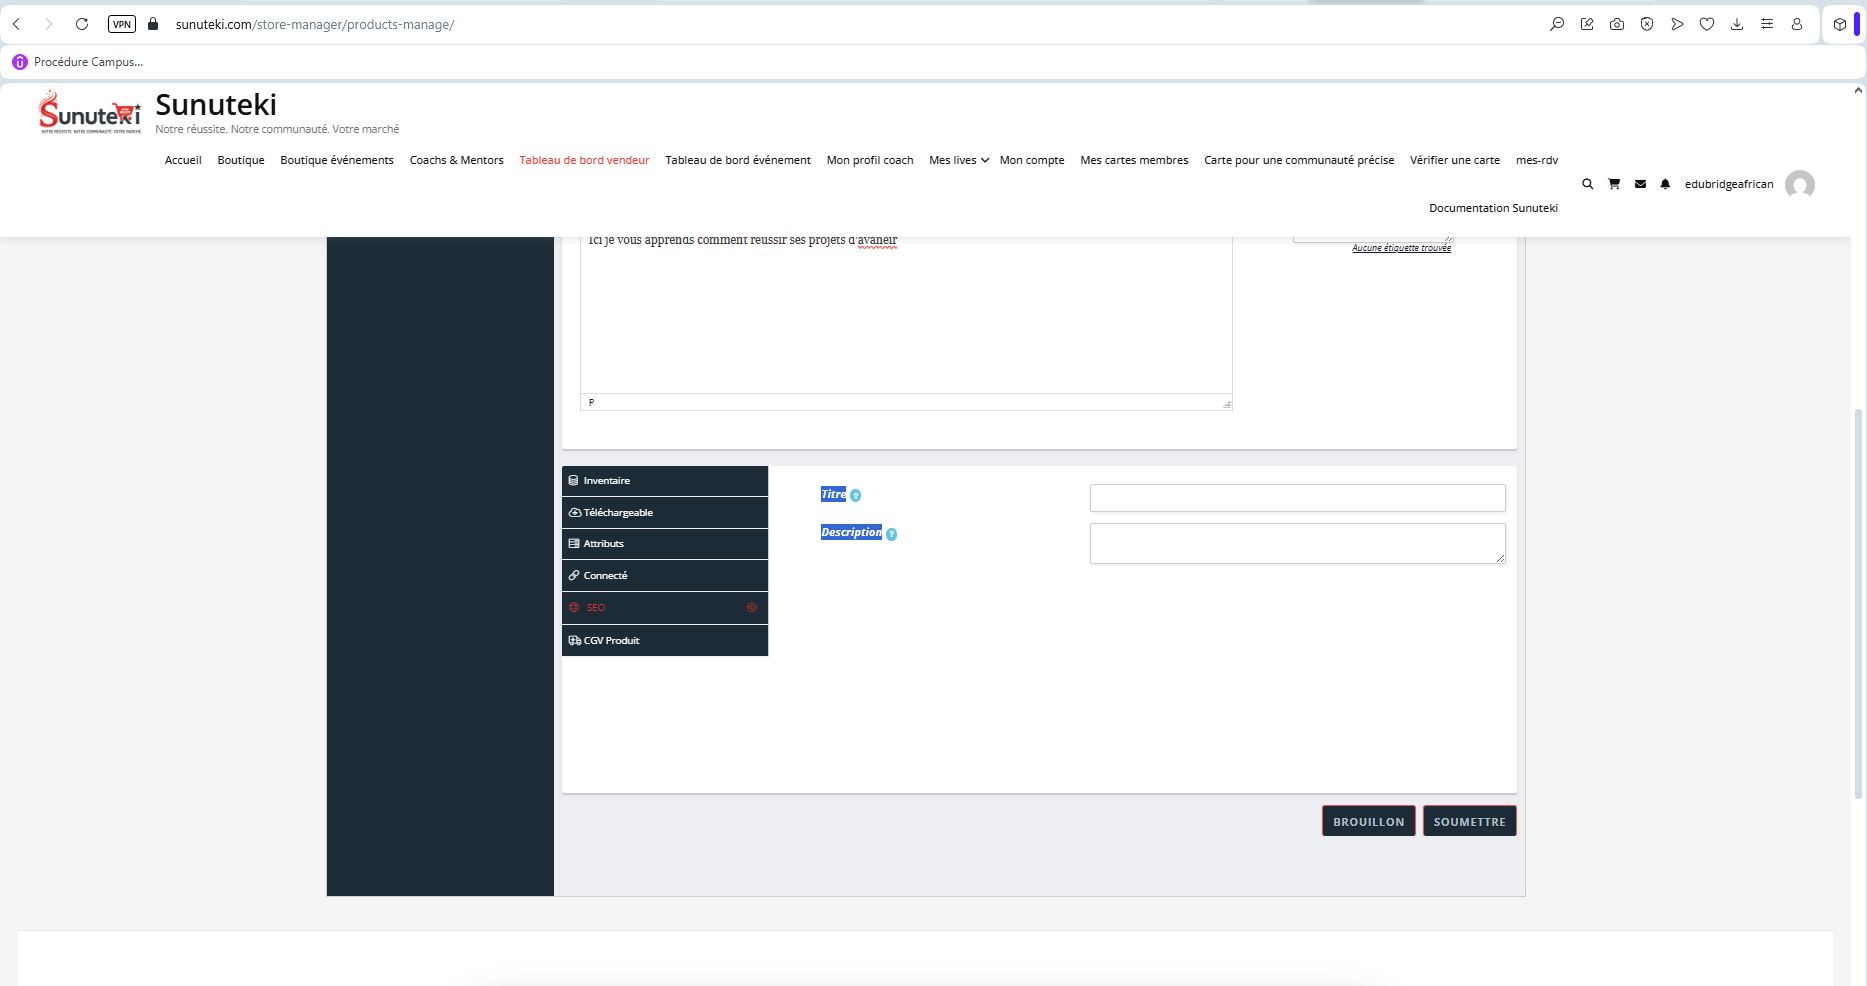This screenshot has width=1867, height=986.
Task: Click the browser snapshot camera icon
Action: (1617, 24)
